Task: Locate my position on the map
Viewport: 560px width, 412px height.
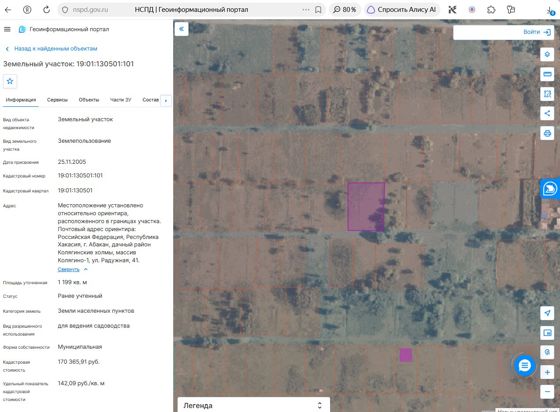Action: (547, 313)
